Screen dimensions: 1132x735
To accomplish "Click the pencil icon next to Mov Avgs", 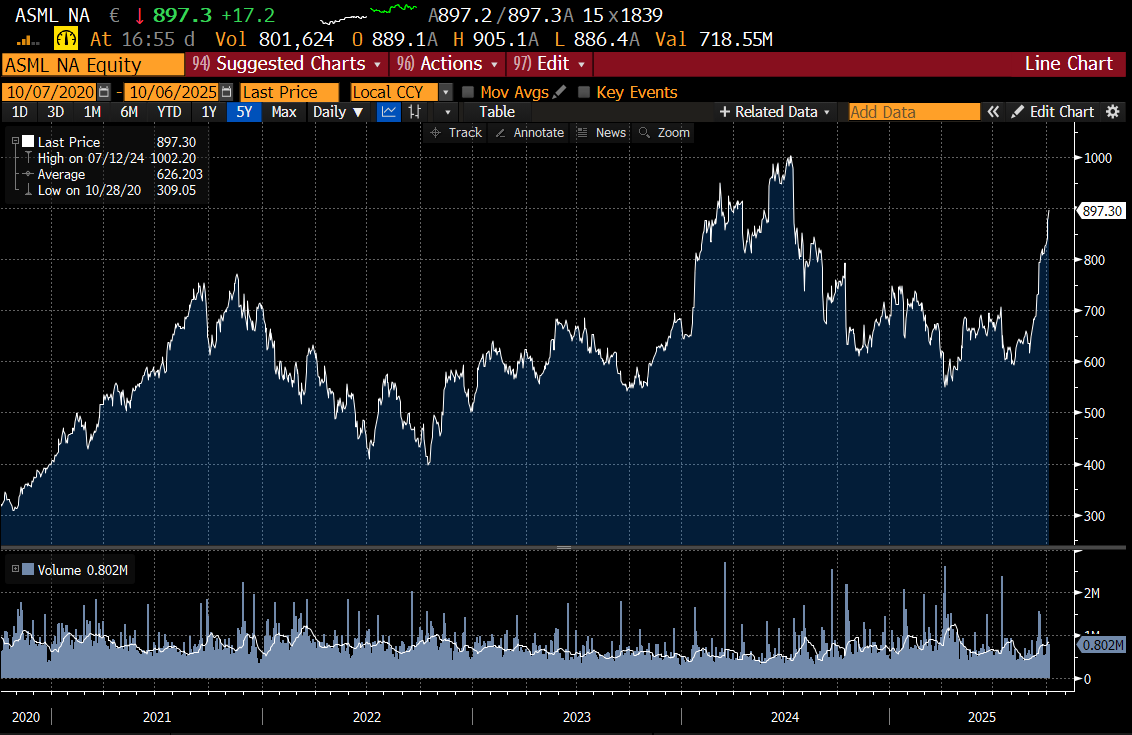I will click(x=560, y=92).
